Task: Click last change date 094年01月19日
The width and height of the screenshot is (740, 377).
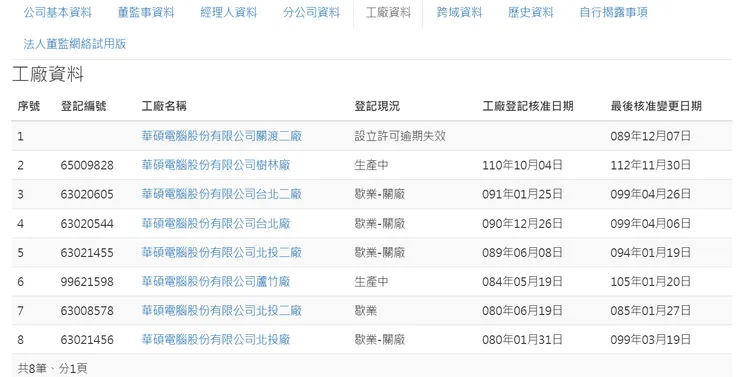Action: (650, 253)
